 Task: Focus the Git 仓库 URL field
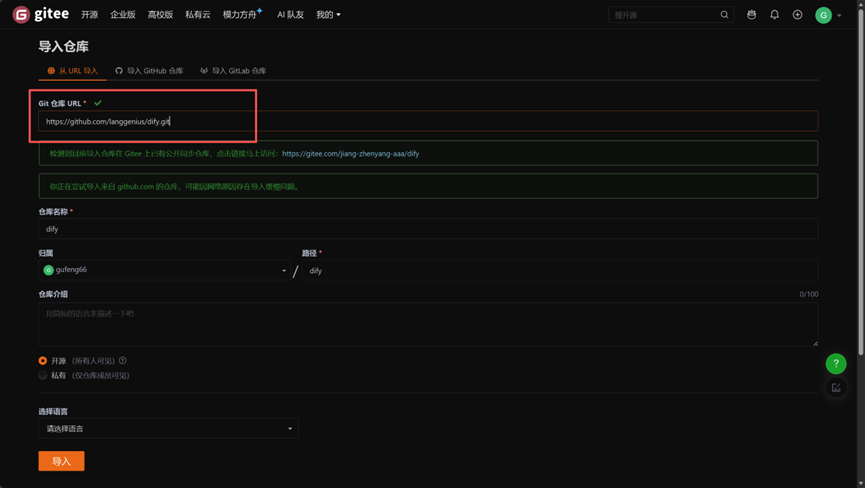(428, 121)
